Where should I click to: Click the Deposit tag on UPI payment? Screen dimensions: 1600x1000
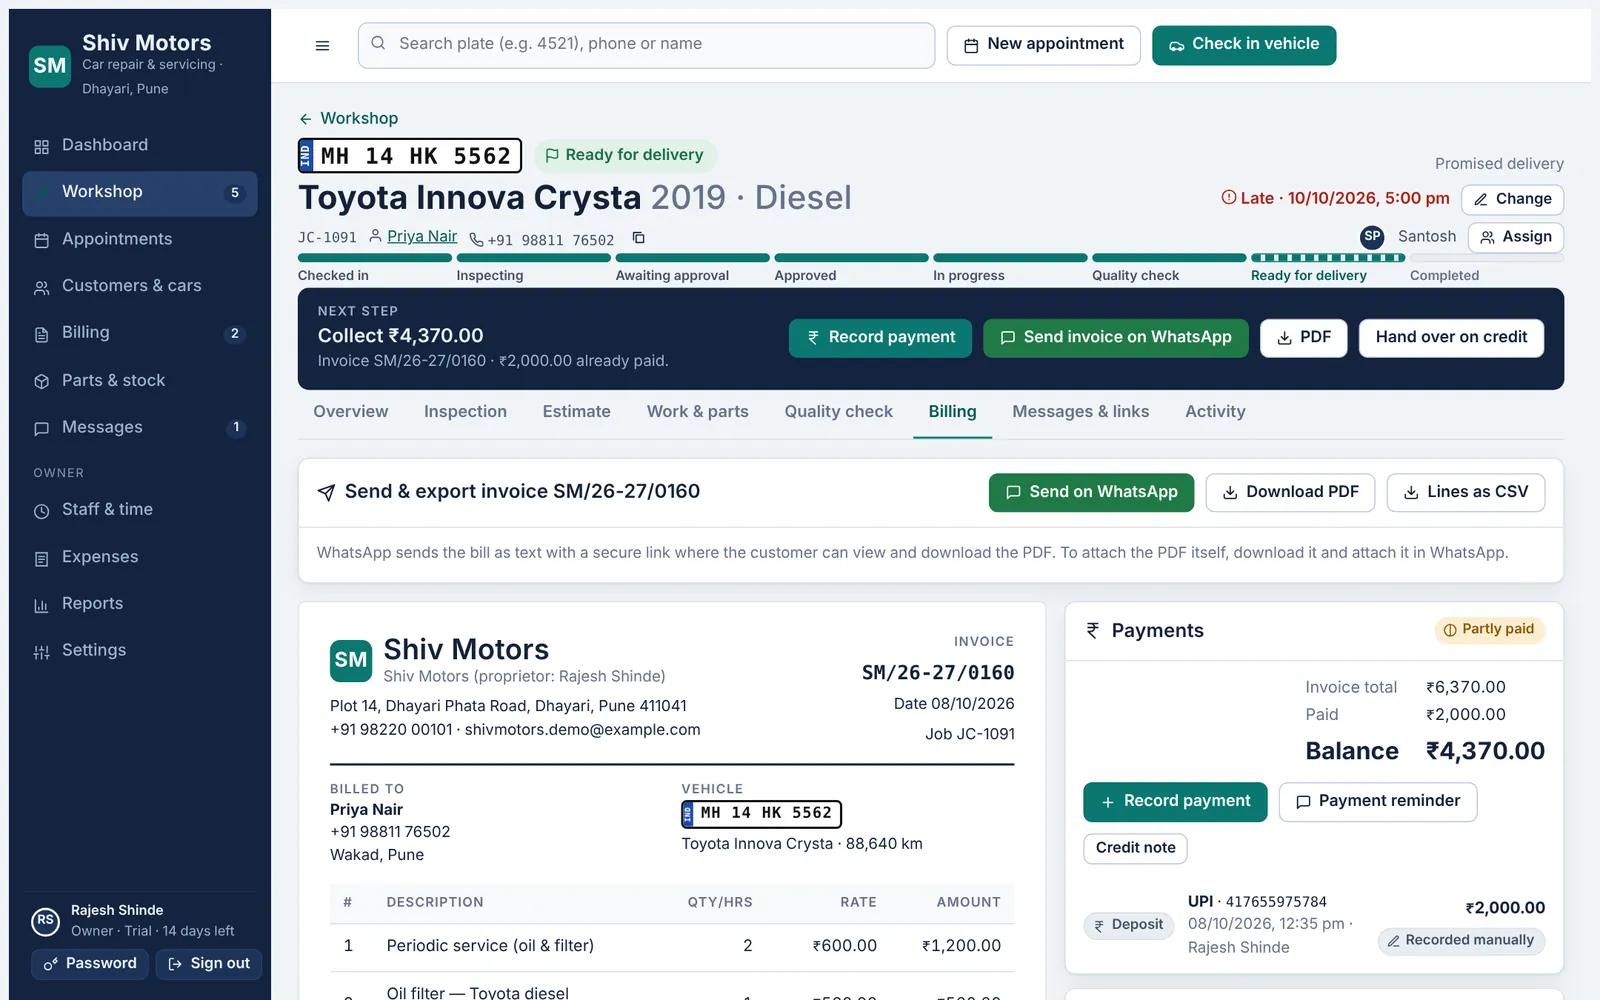click(1128, 925)
